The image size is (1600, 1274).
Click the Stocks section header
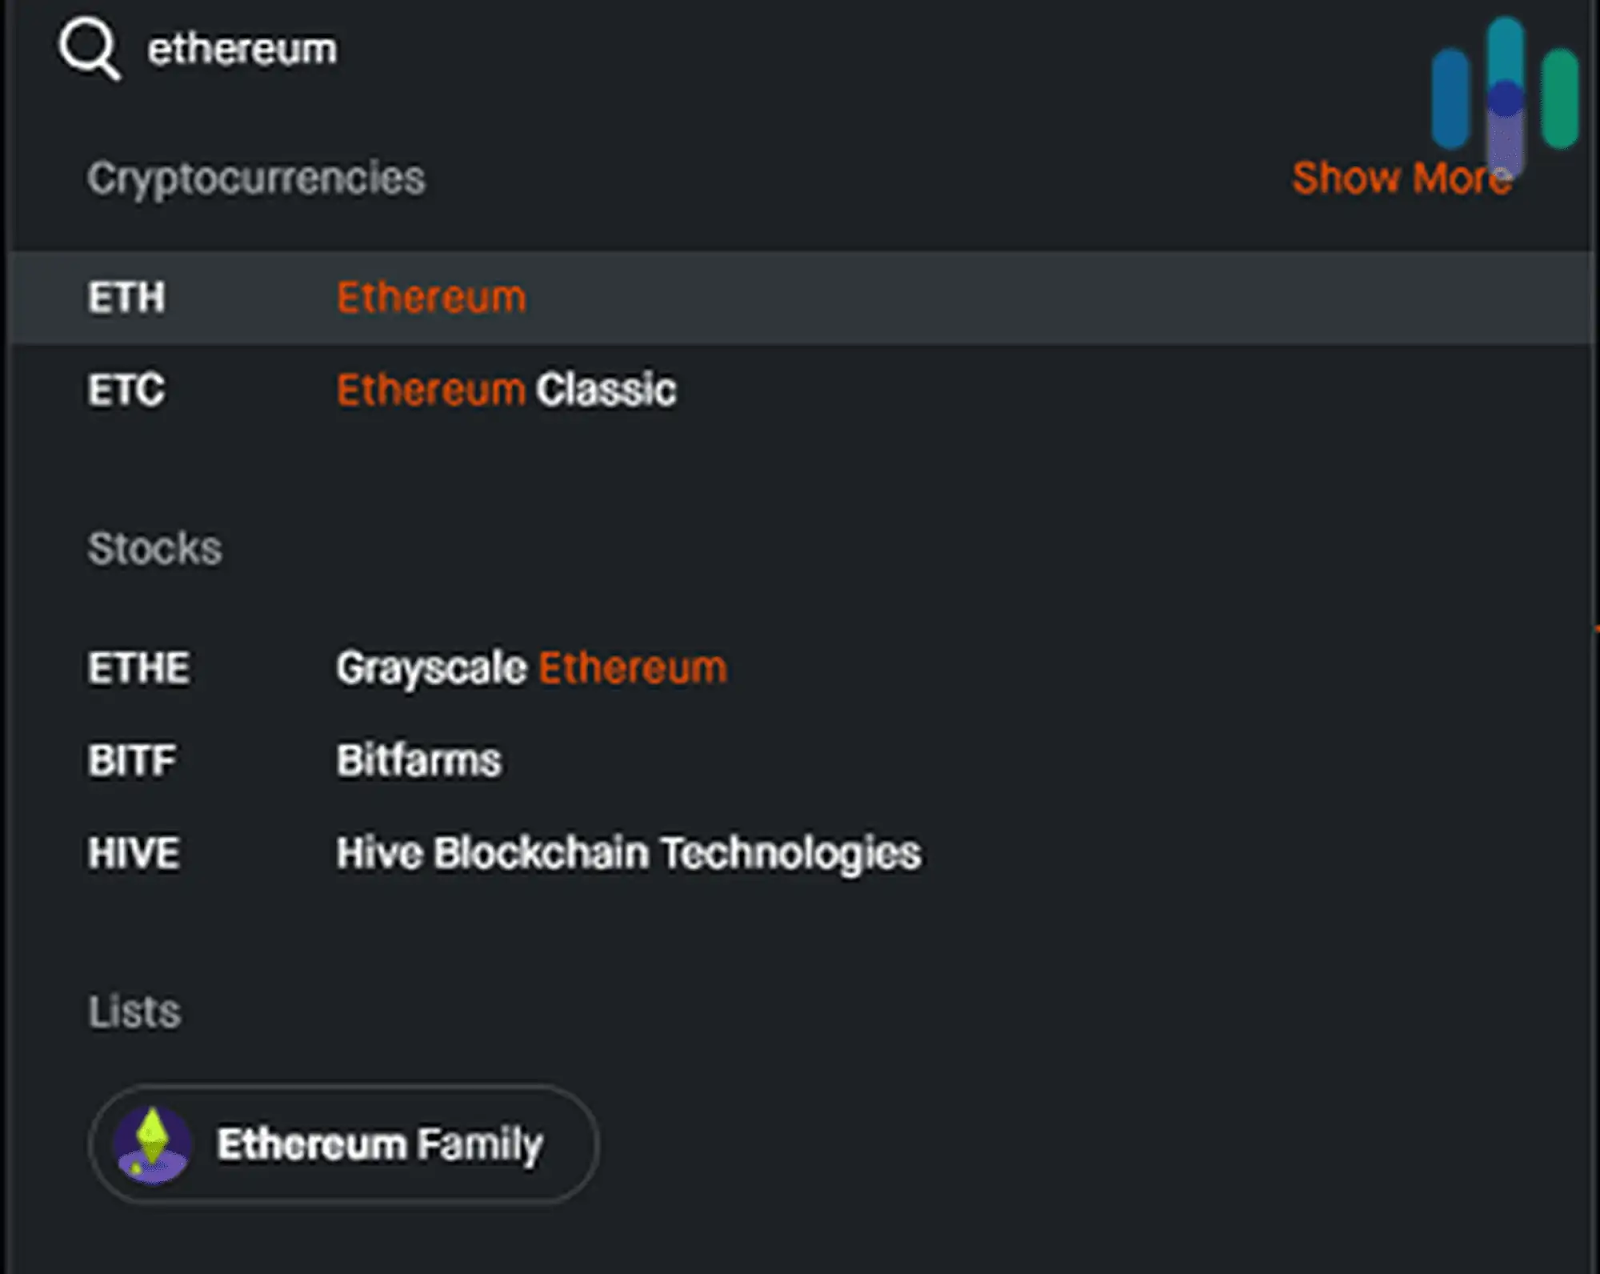155,548
